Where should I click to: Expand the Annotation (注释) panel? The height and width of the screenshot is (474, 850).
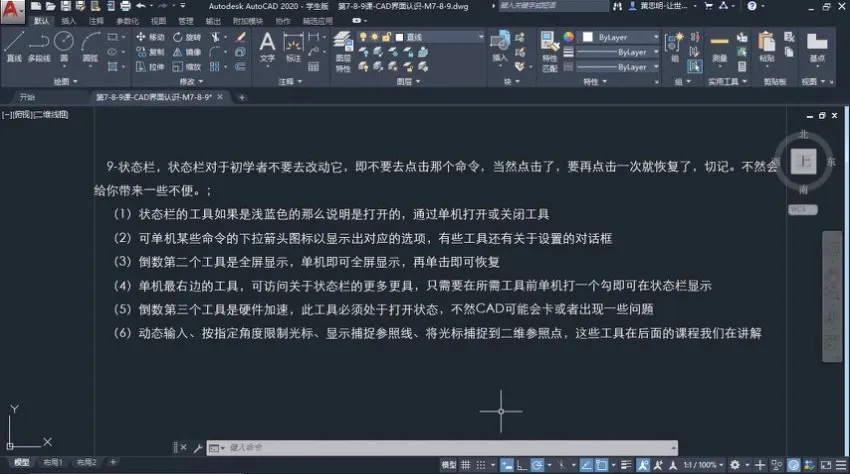tap(290, 81)
